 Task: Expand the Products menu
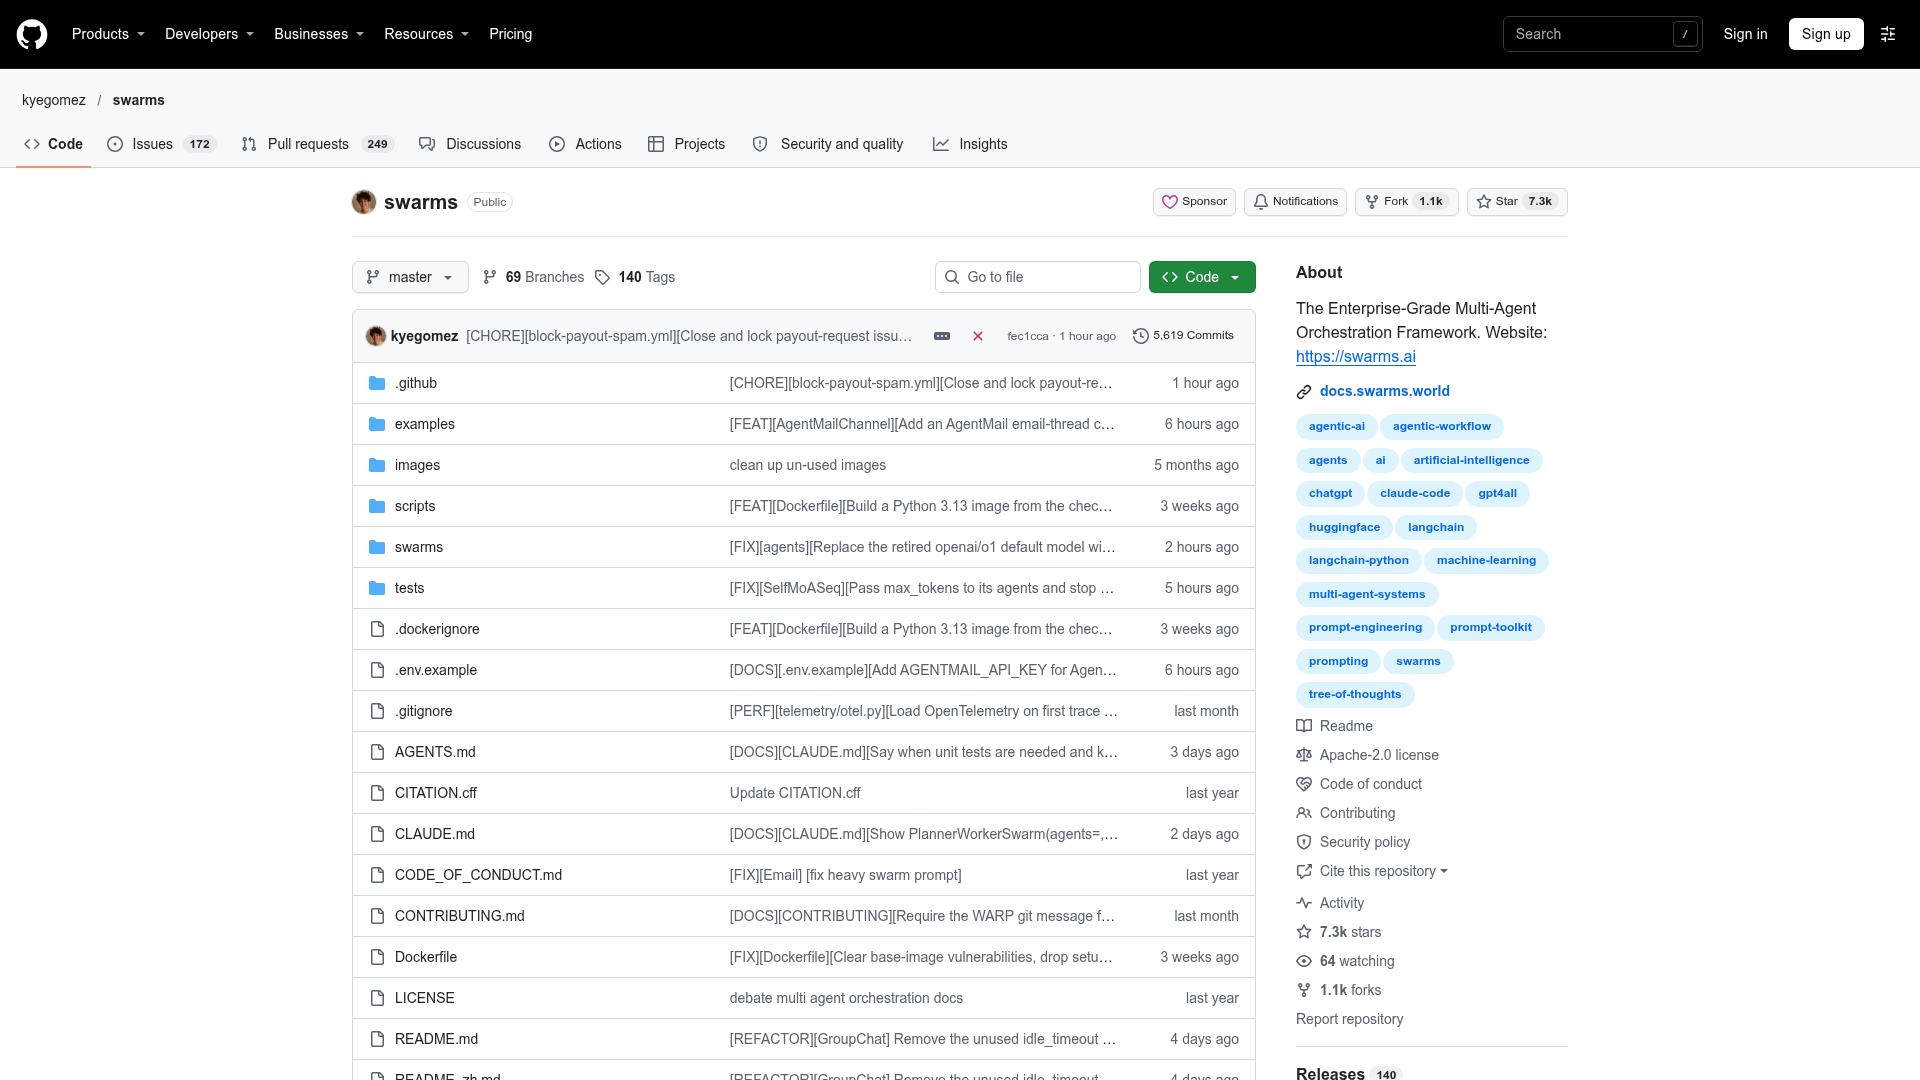pyautogui.click(x=108, y=34)
